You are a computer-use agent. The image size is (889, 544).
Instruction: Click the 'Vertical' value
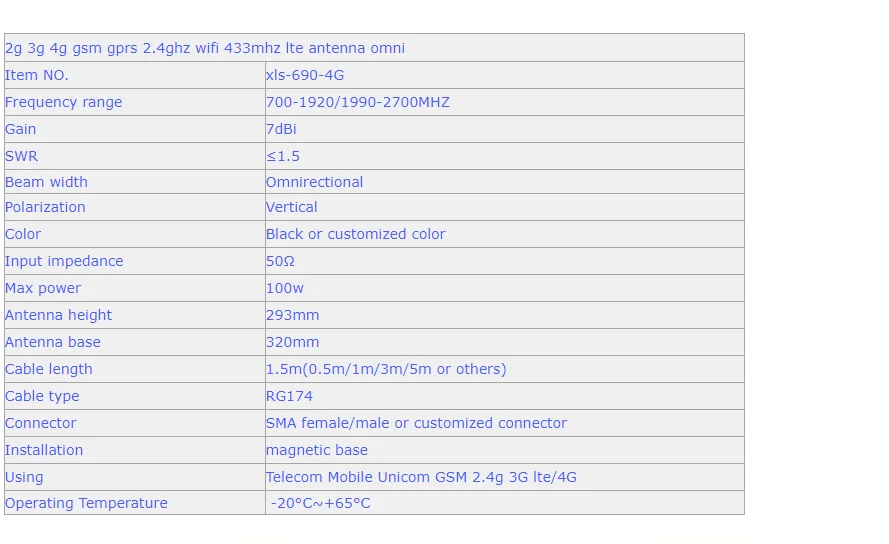point(291,207)
